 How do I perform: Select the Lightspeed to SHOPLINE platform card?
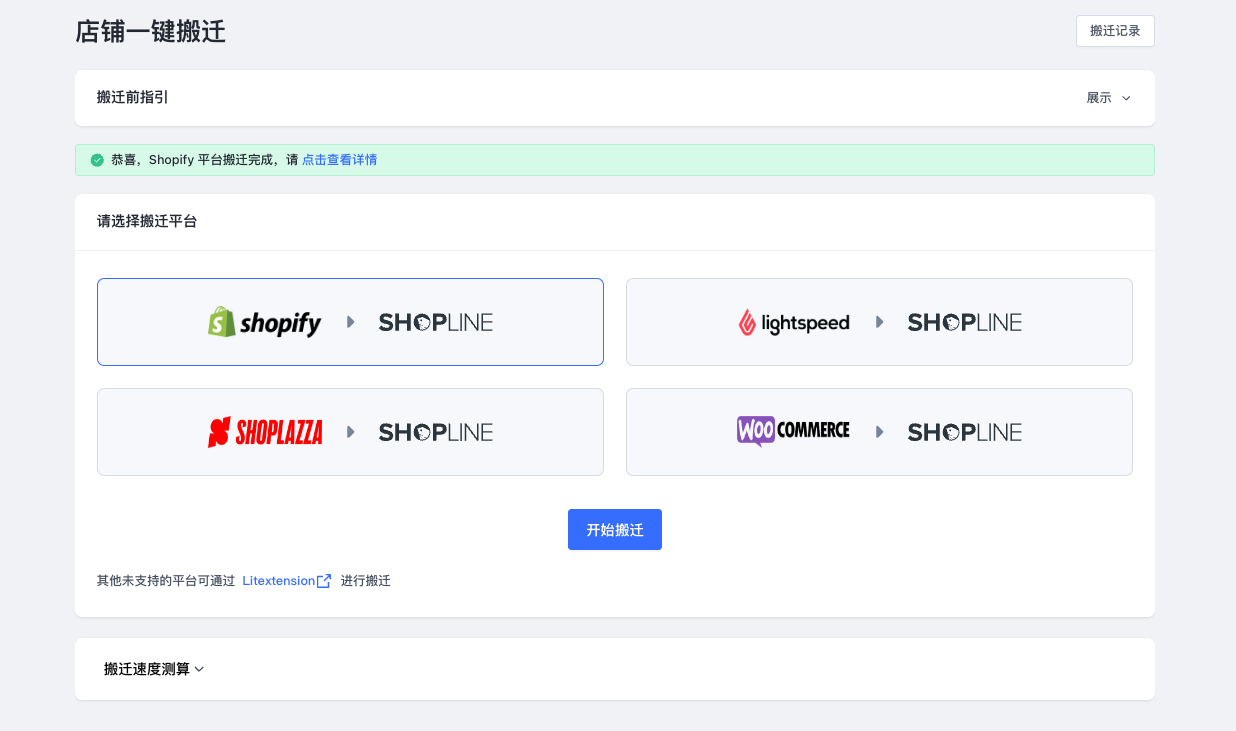pyautogui.click(x=879, y=322)
